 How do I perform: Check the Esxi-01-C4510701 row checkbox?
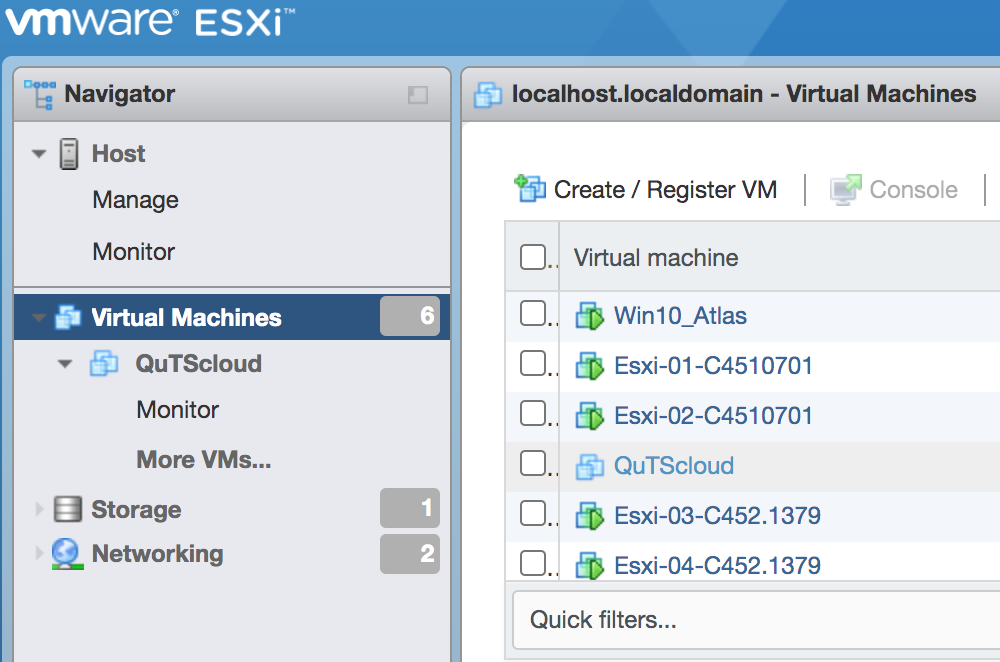533,363
